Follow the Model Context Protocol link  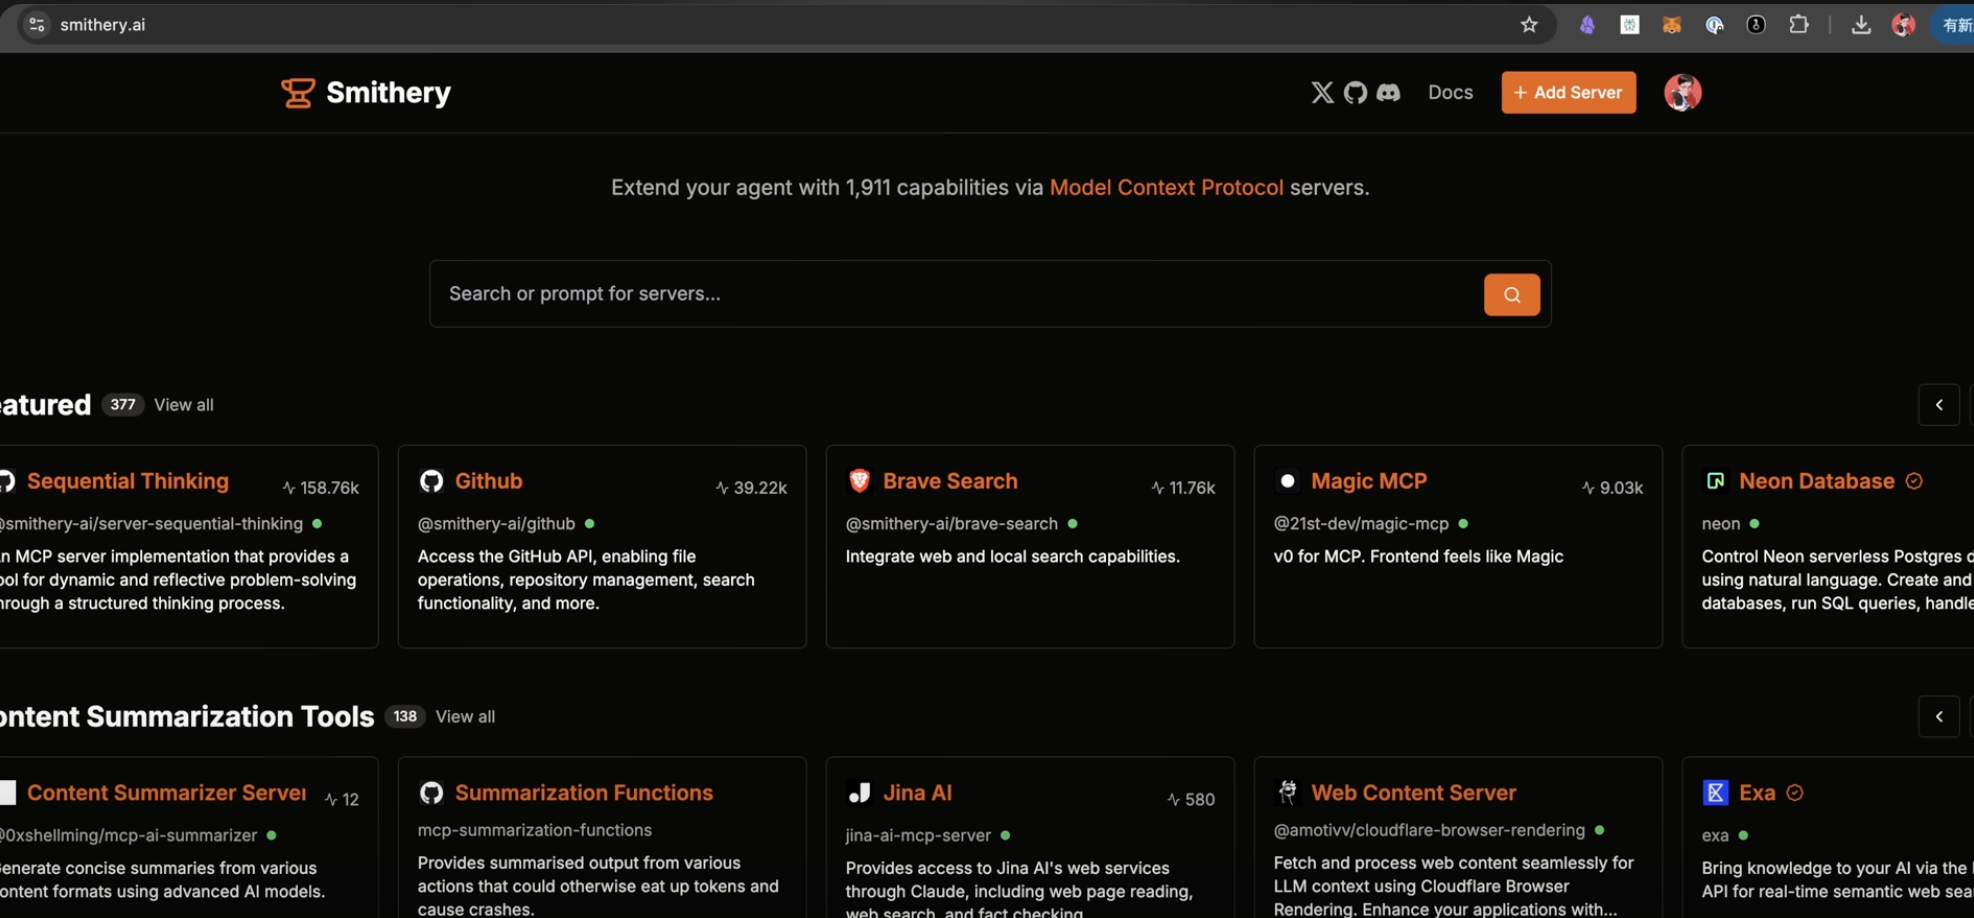(x=1166, y=188)
